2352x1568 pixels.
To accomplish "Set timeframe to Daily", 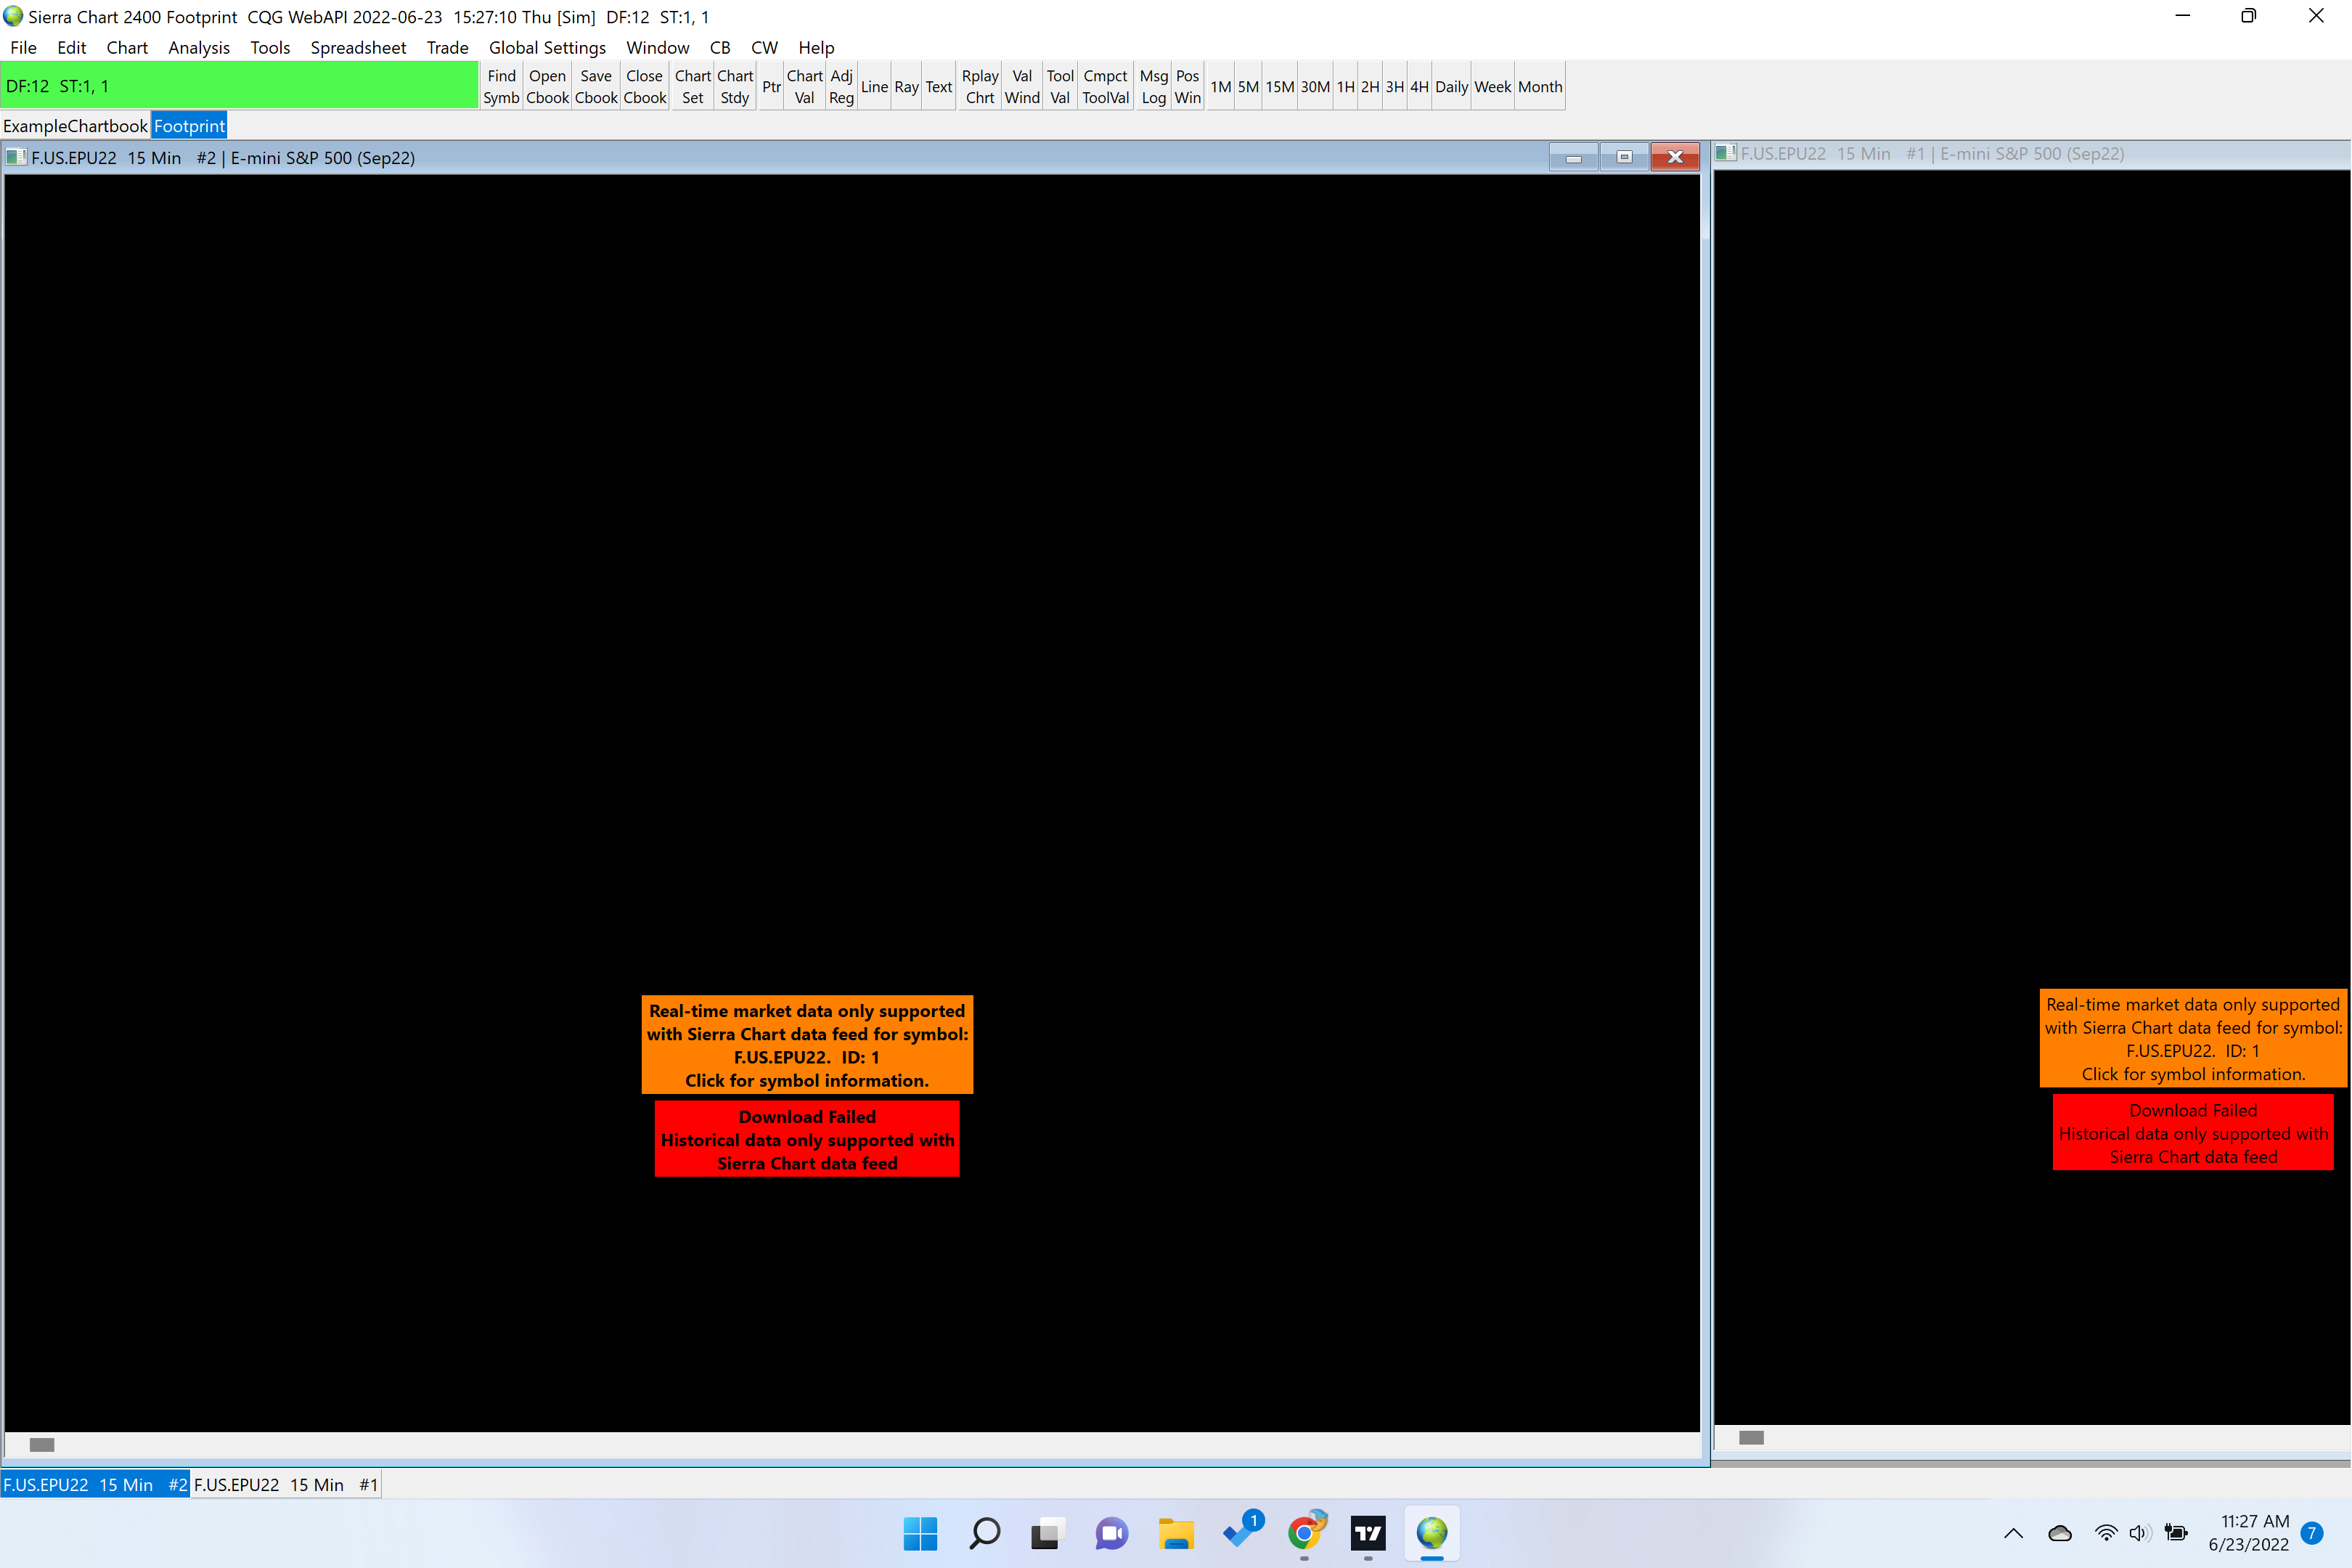I will [x=1451, y=86].
